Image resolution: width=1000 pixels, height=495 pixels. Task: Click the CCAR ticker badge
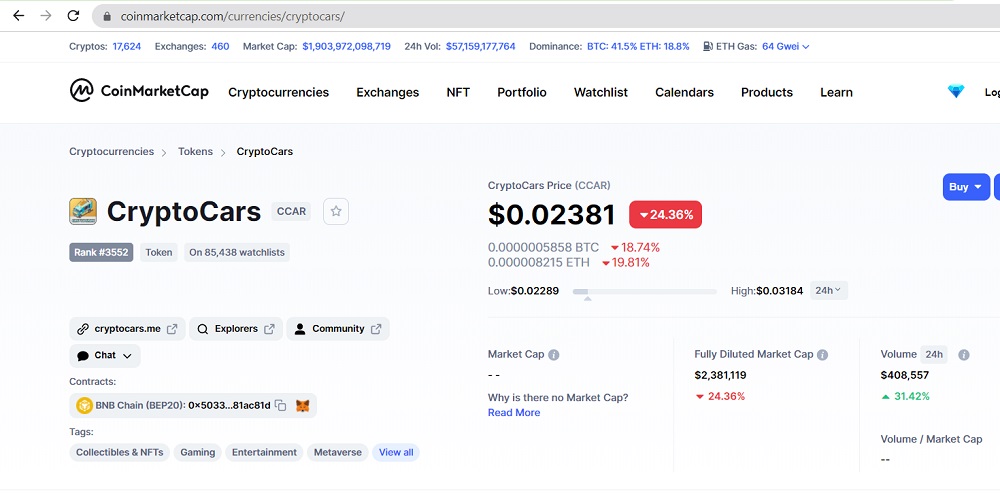pos(291,212)
